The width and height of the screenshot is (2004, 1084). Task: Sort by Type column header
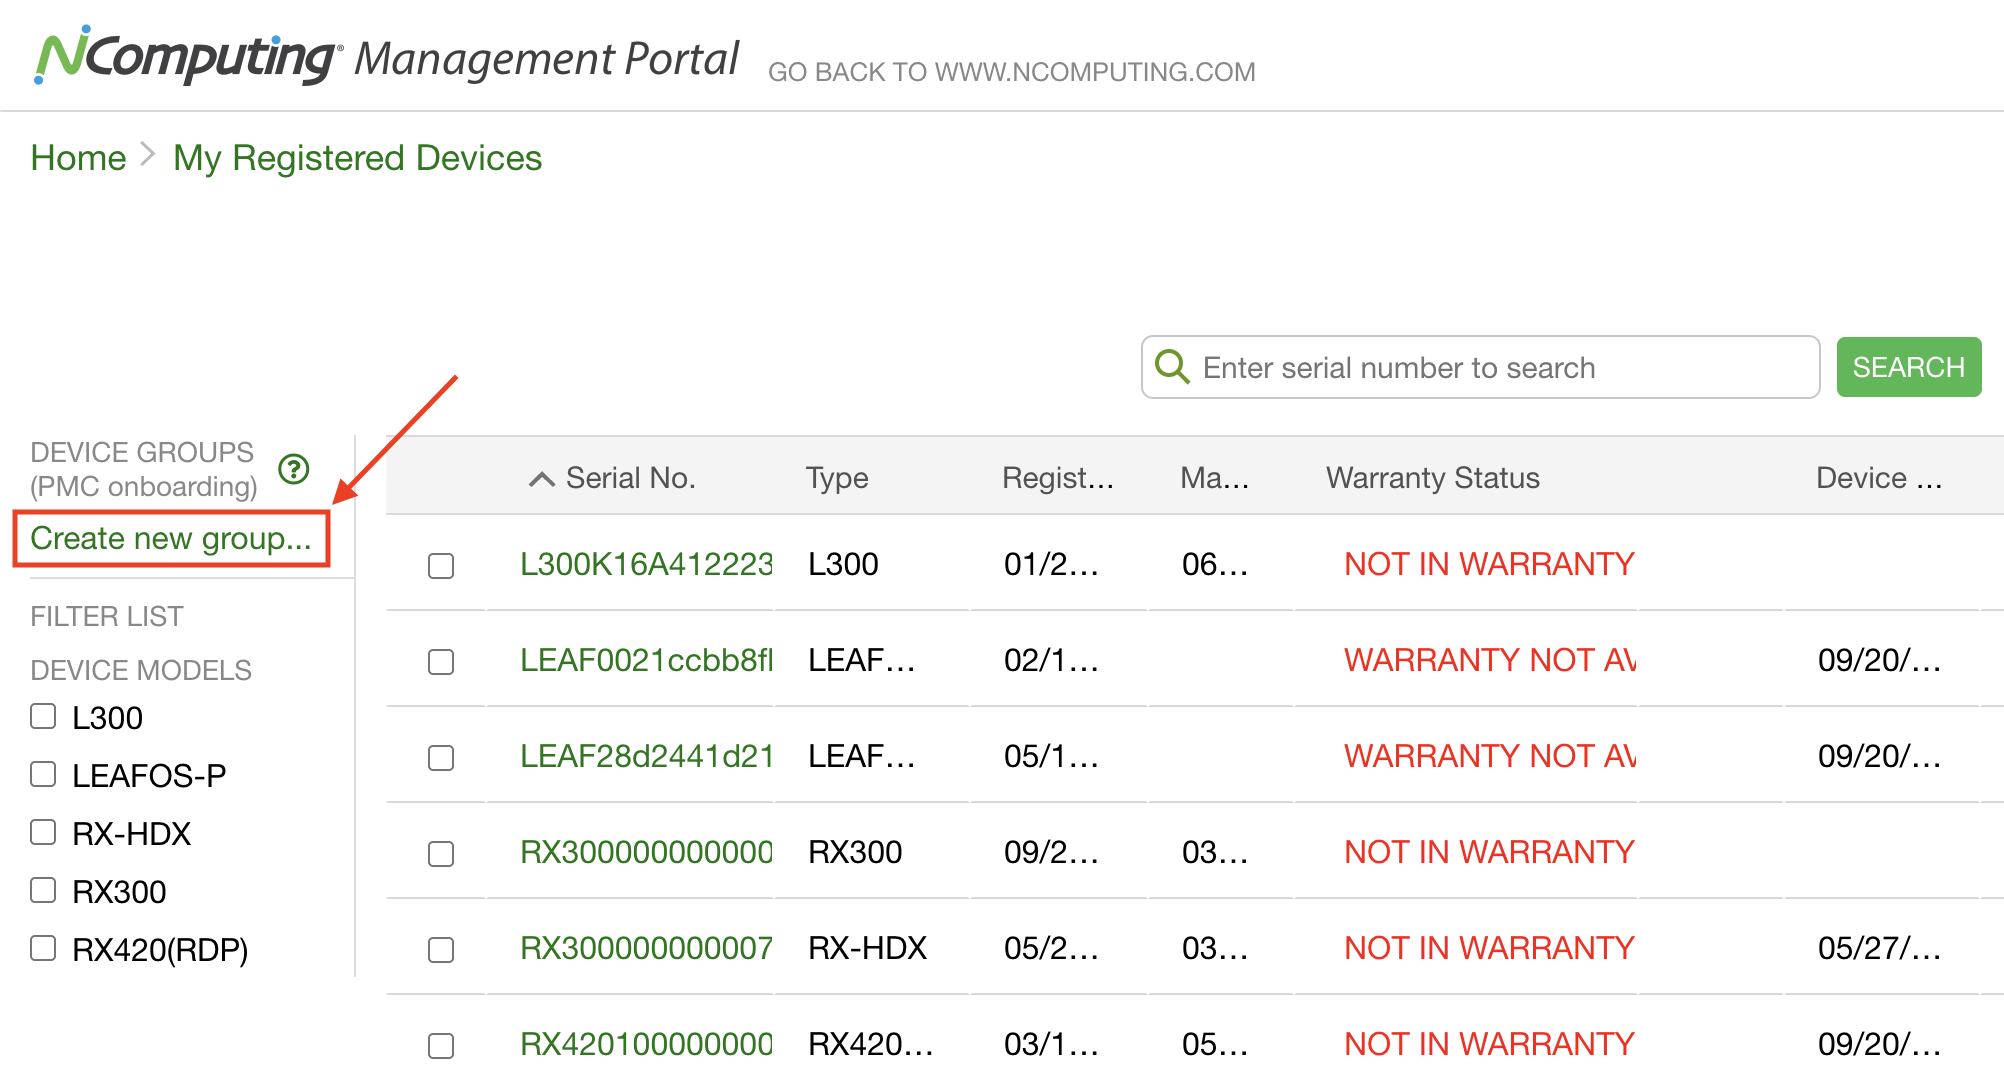click(837, 478)
